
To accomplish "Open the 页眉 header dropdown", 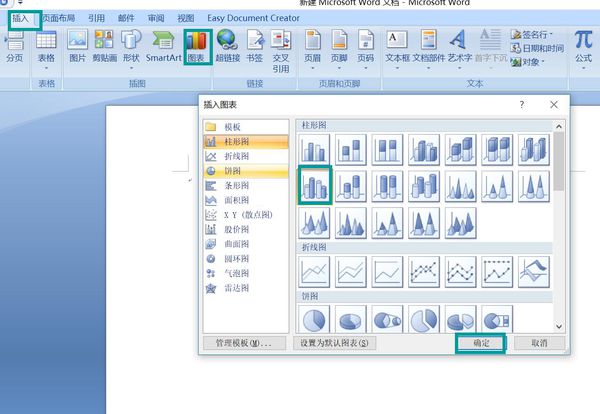I will (313, 50).
